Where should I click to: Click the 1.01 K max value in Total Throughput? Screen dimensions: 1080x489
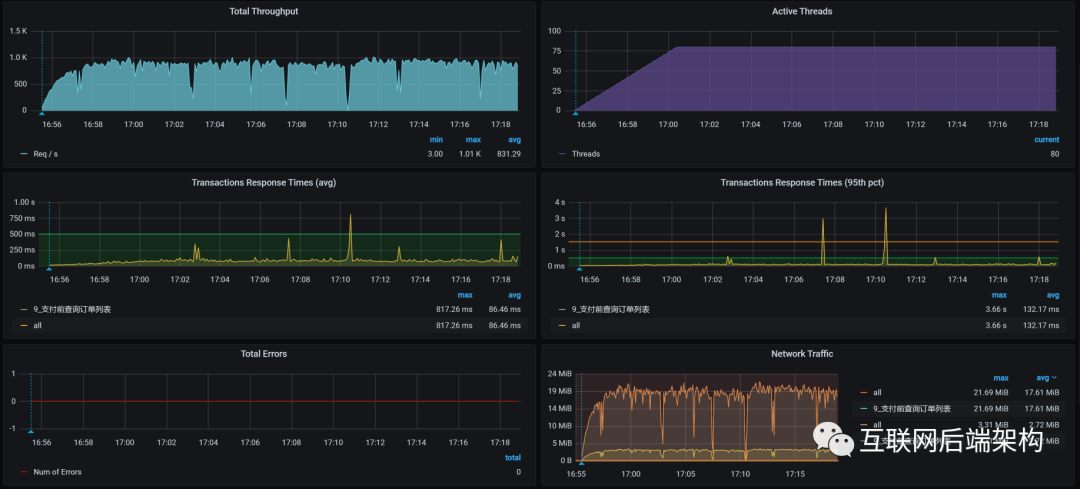coord(468,154)
